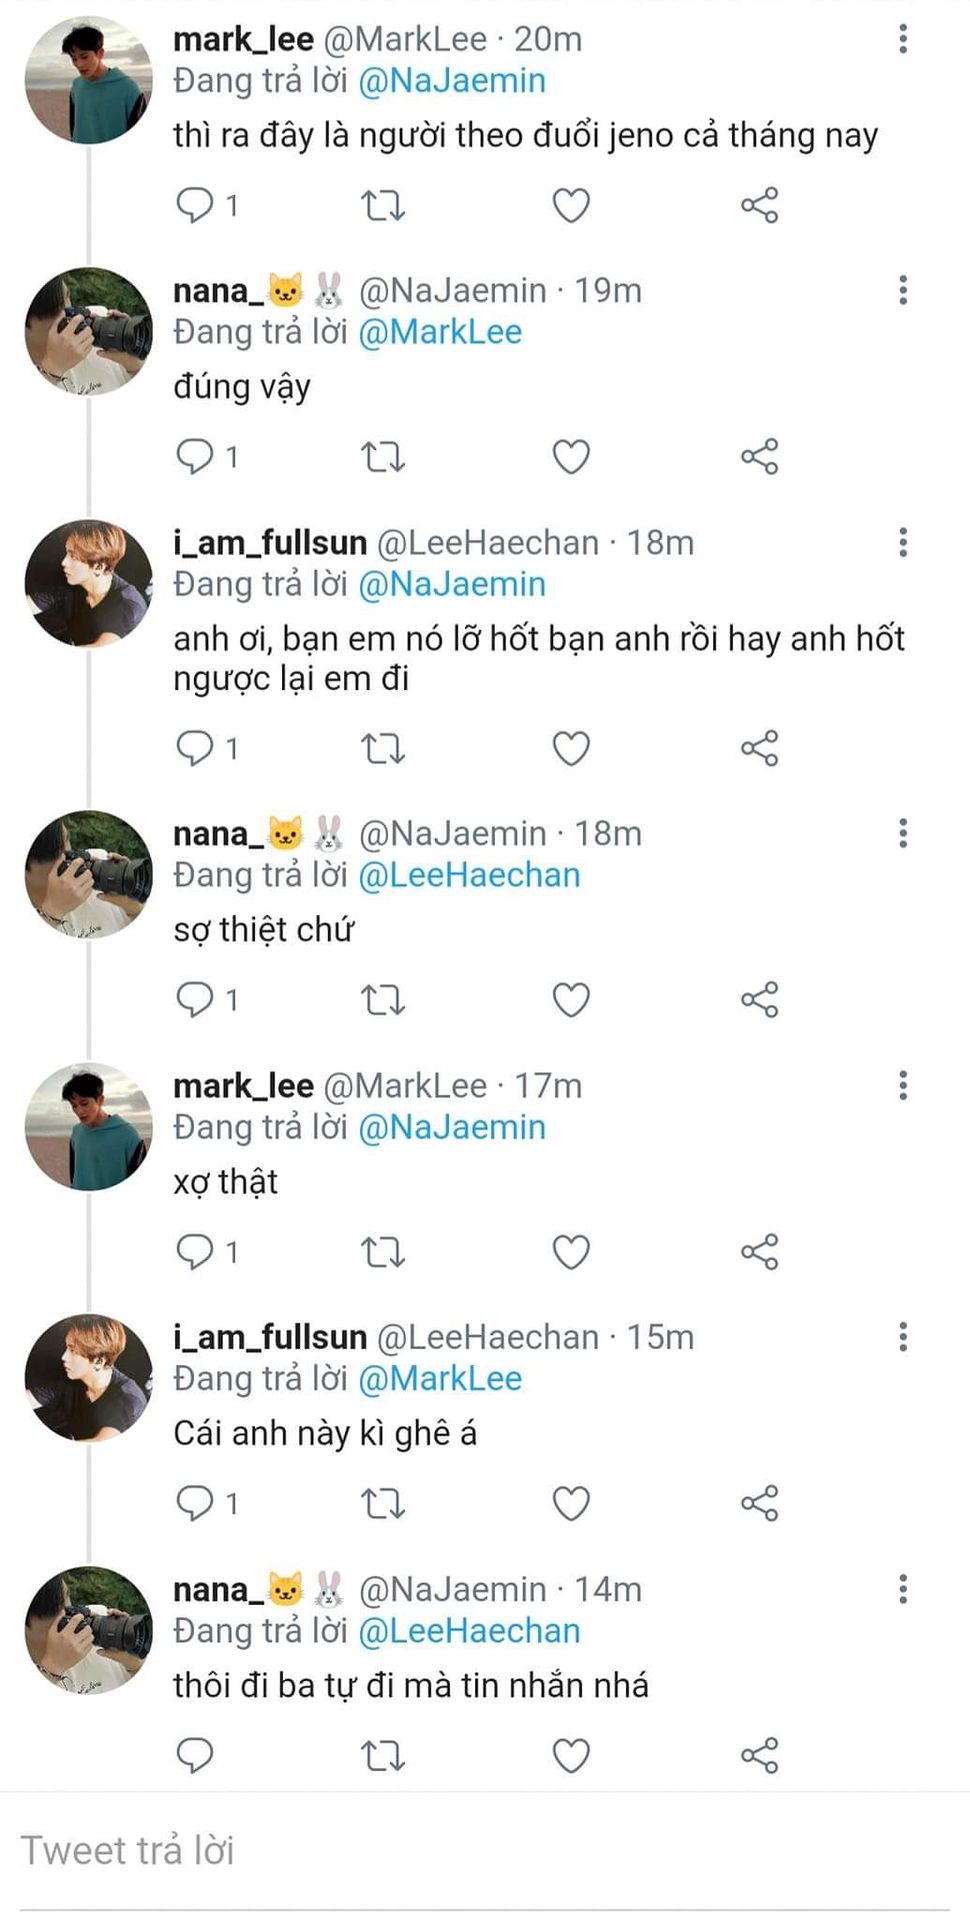Open more options on nana_'s 14m tweet

903,1589
